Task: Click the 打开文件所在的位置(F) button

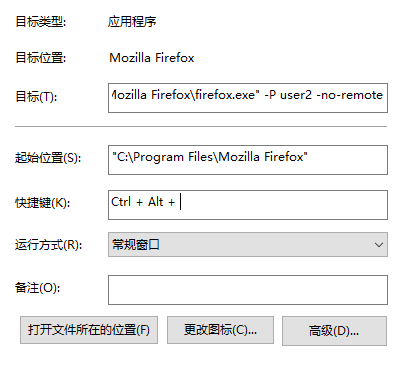Action: point(89,330)
